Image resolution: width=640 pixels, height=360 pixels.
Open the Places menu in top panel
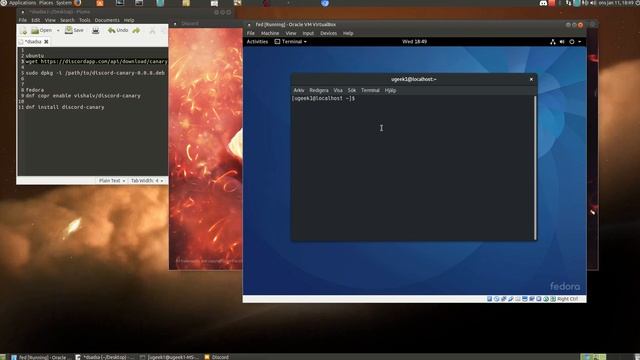click(x=46, y=3)
